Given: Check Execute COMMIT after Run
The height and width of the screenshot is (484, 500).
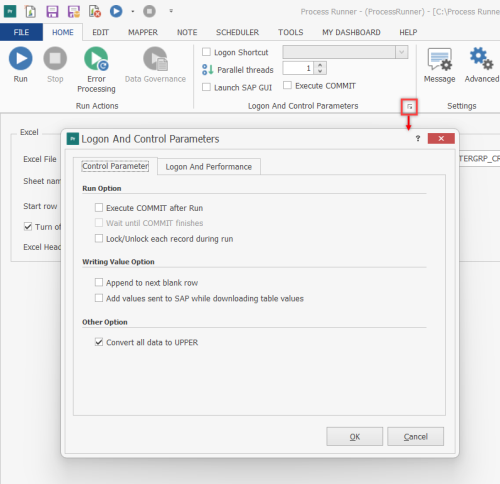Looking at the screenshot, I should [99, 208].
